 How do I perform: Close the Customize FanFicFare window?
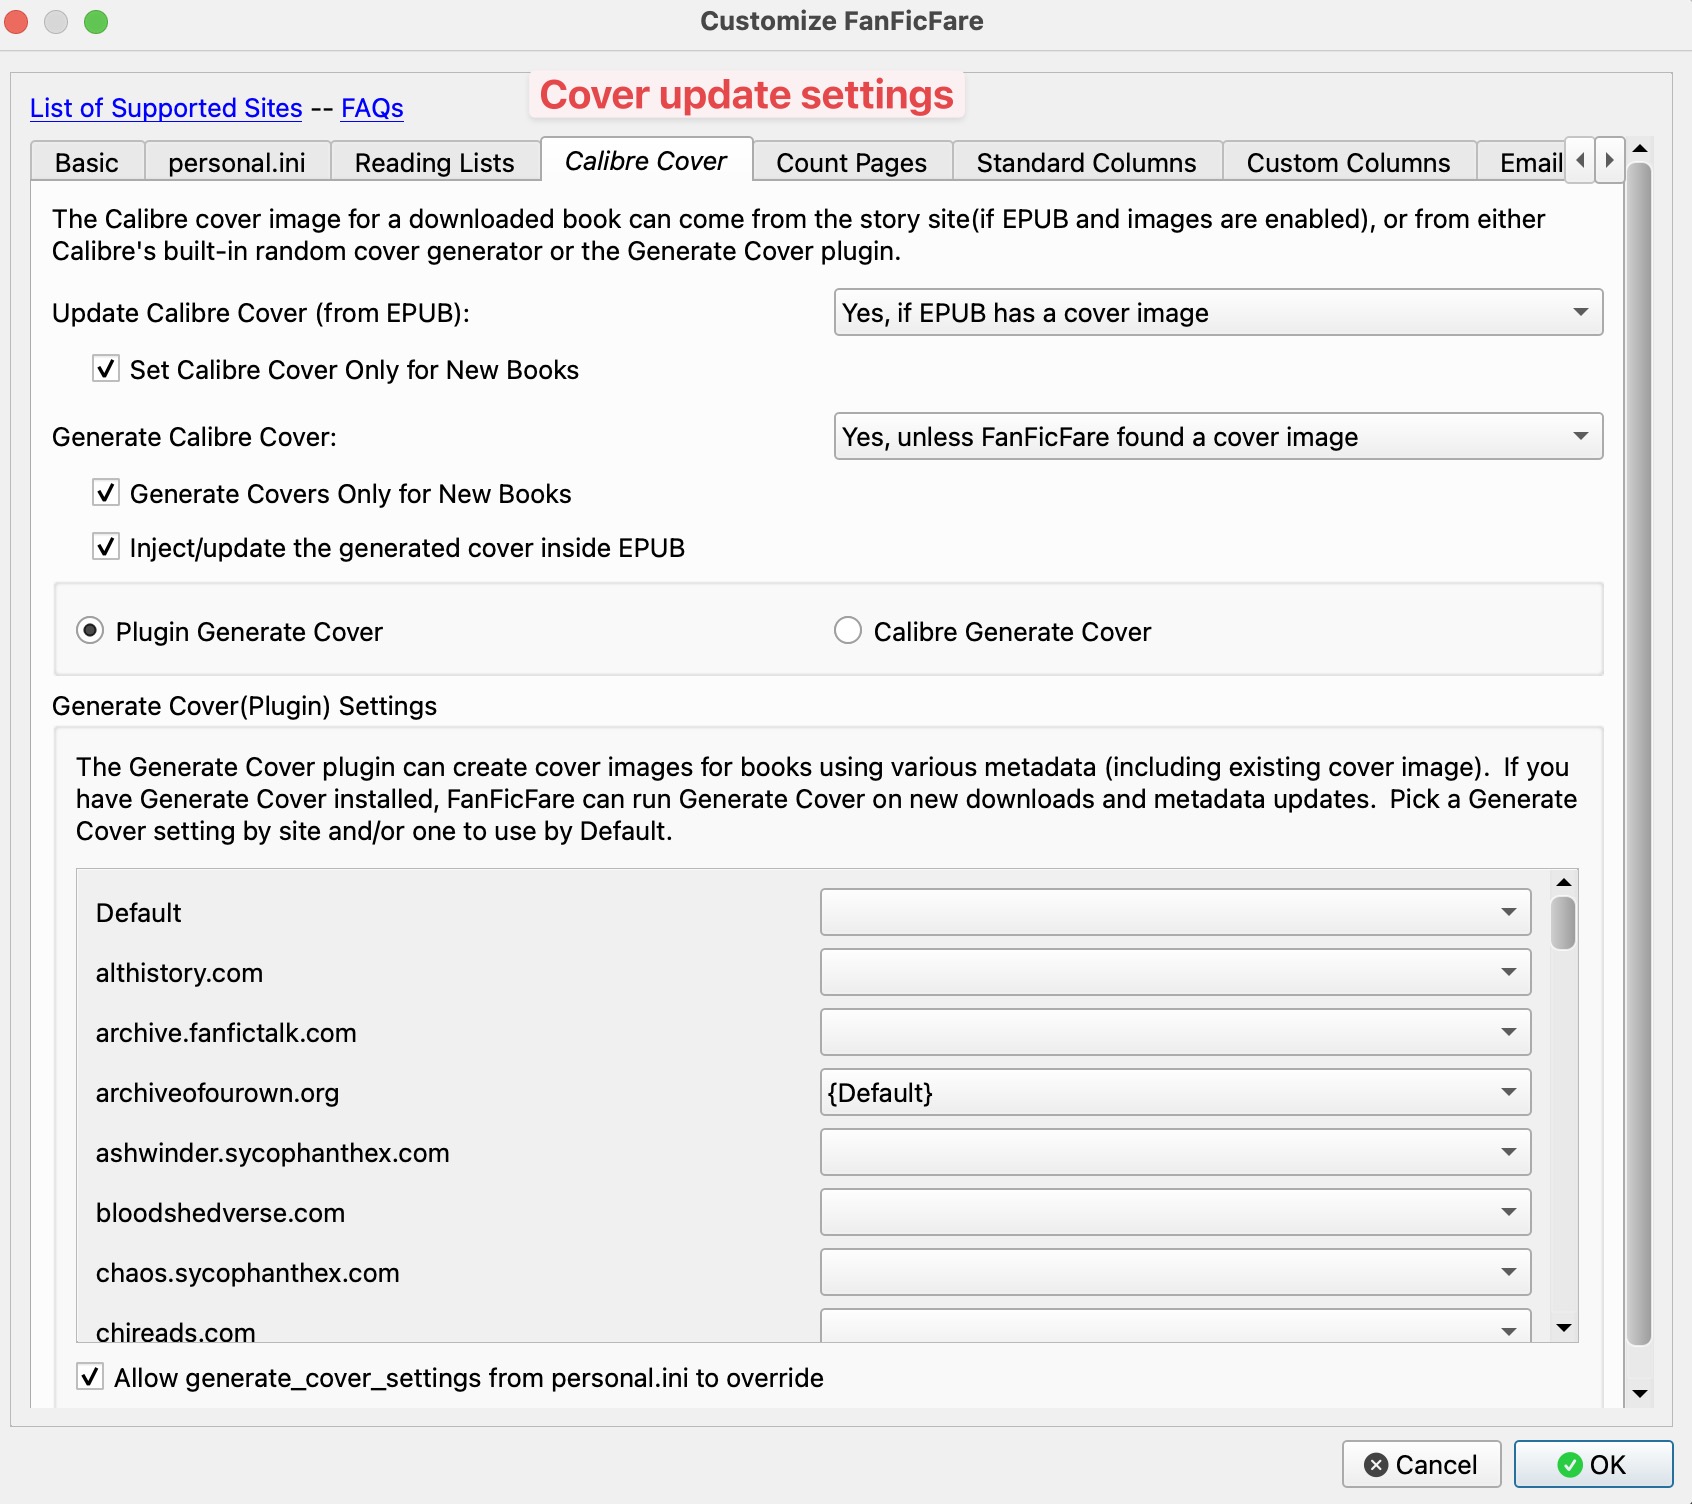click(x=17, y=21)
